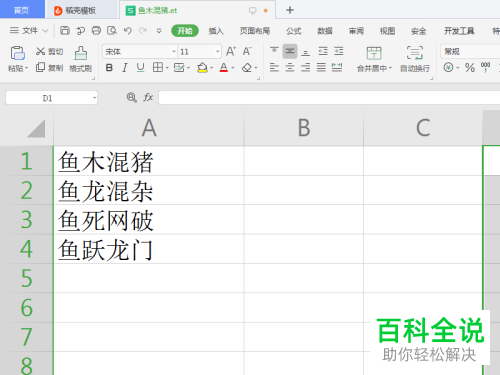Expand Merge and Center dropdown arrow

click(390, 68)
